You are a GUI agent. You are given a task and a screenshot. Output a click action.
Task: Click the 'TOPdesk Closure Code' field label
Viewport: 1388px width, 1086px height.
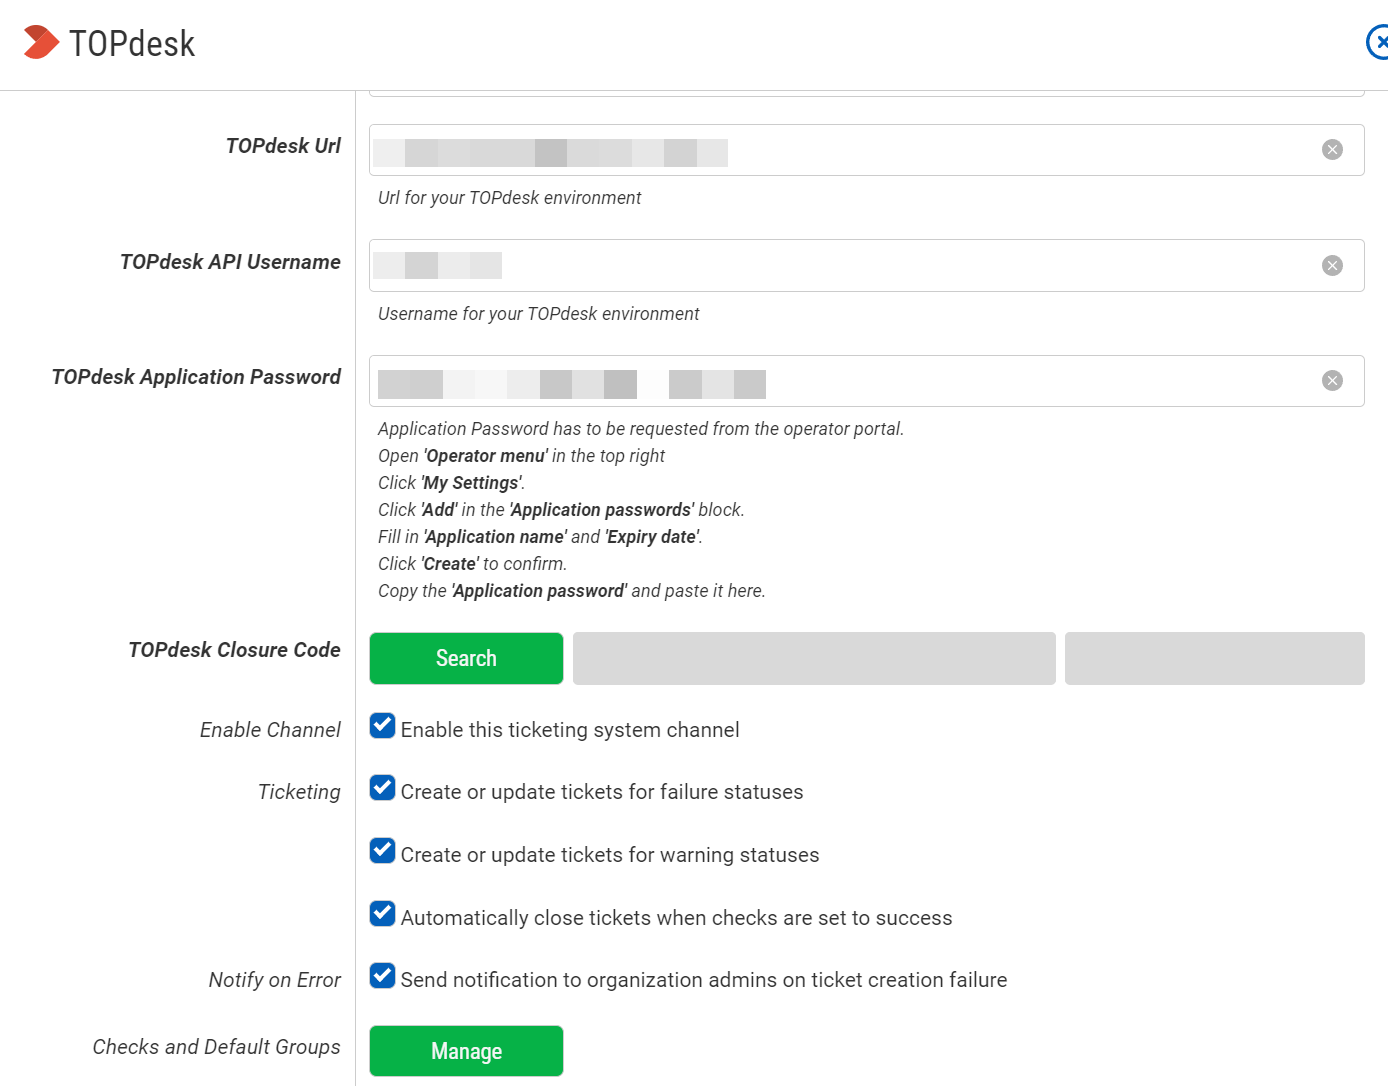[x=234, y=650]
